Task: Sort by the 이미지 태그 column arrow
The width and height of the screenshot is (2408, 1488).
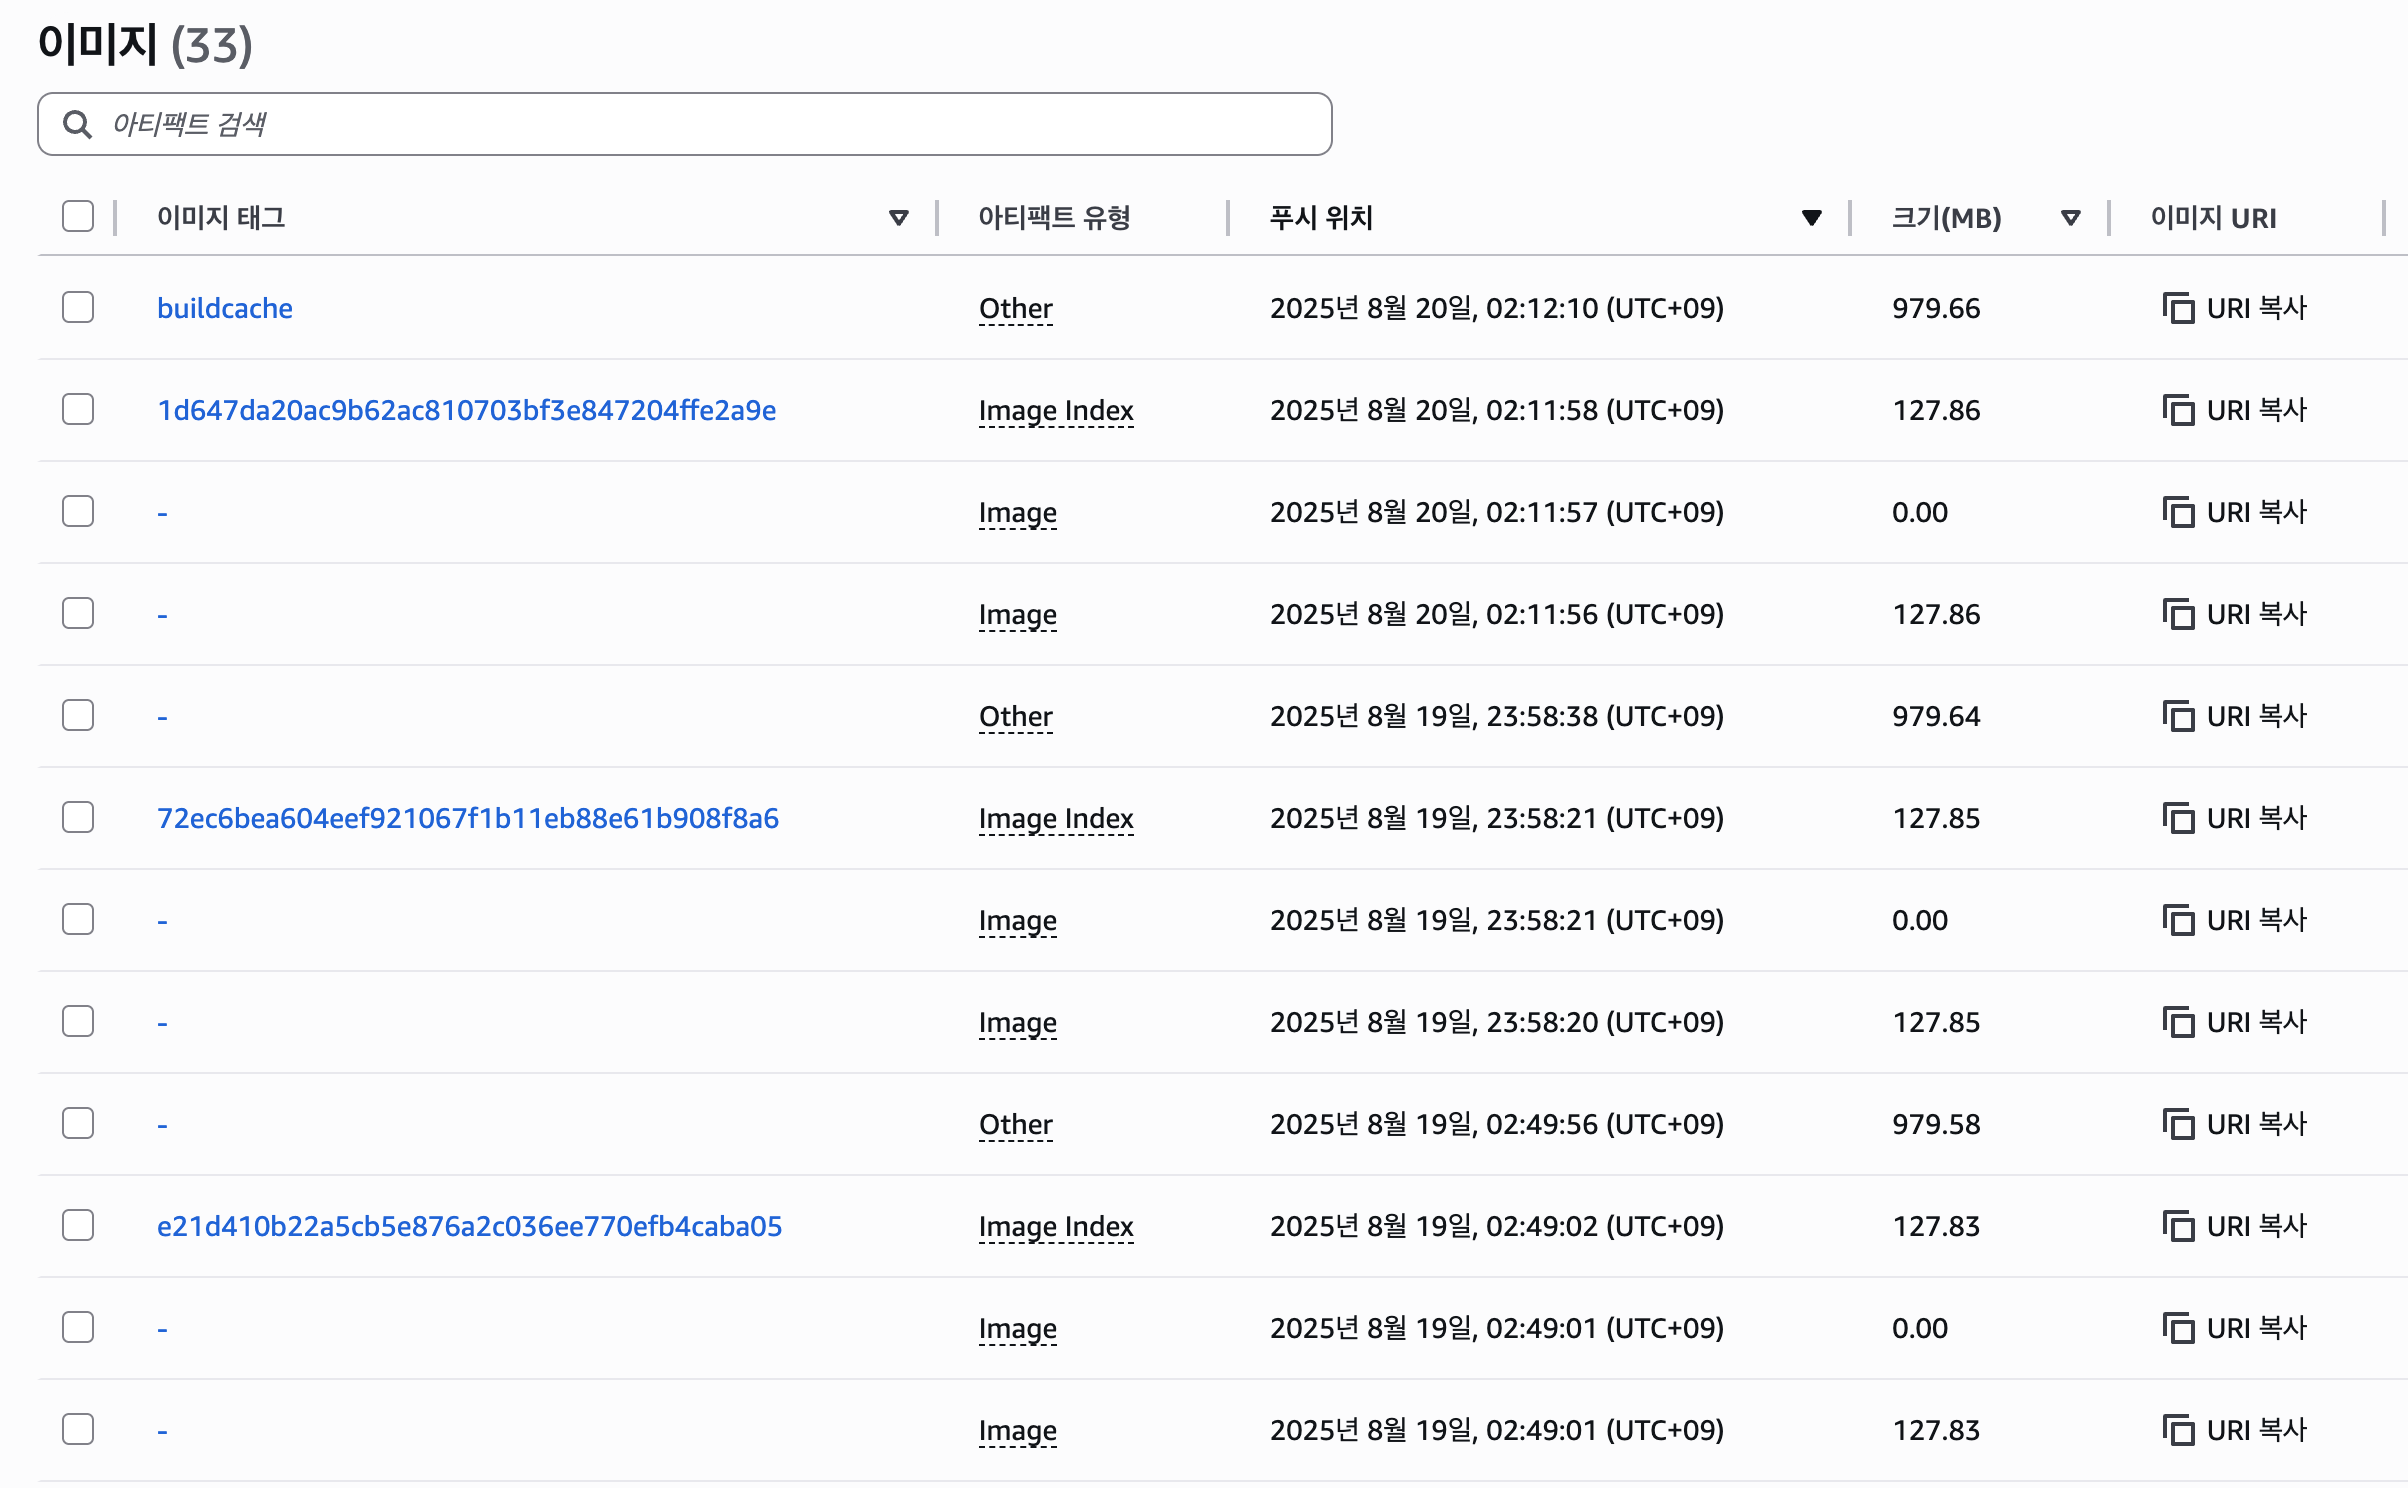Action: click(x=898, y=217)
